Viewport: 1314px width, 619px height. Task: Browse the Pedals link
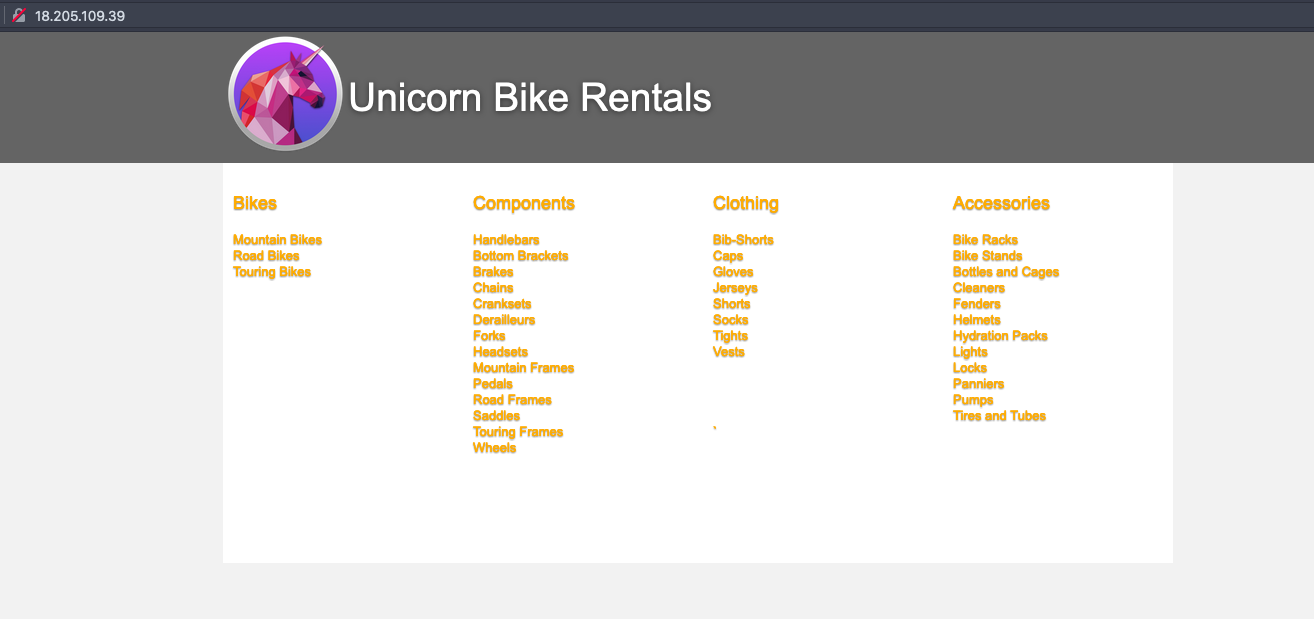(493, 384)
